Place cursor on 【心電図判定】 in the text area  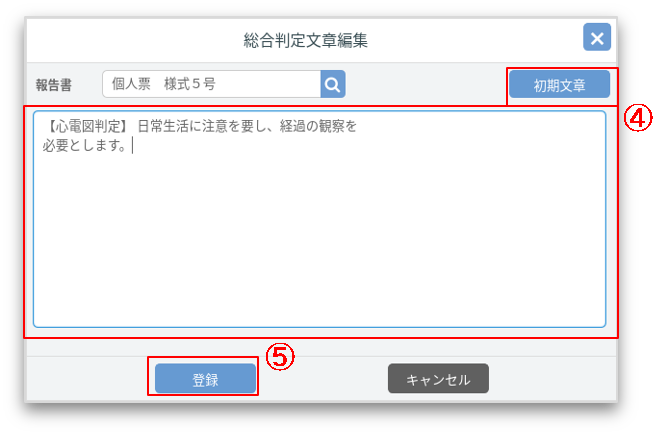coord(87,126)
